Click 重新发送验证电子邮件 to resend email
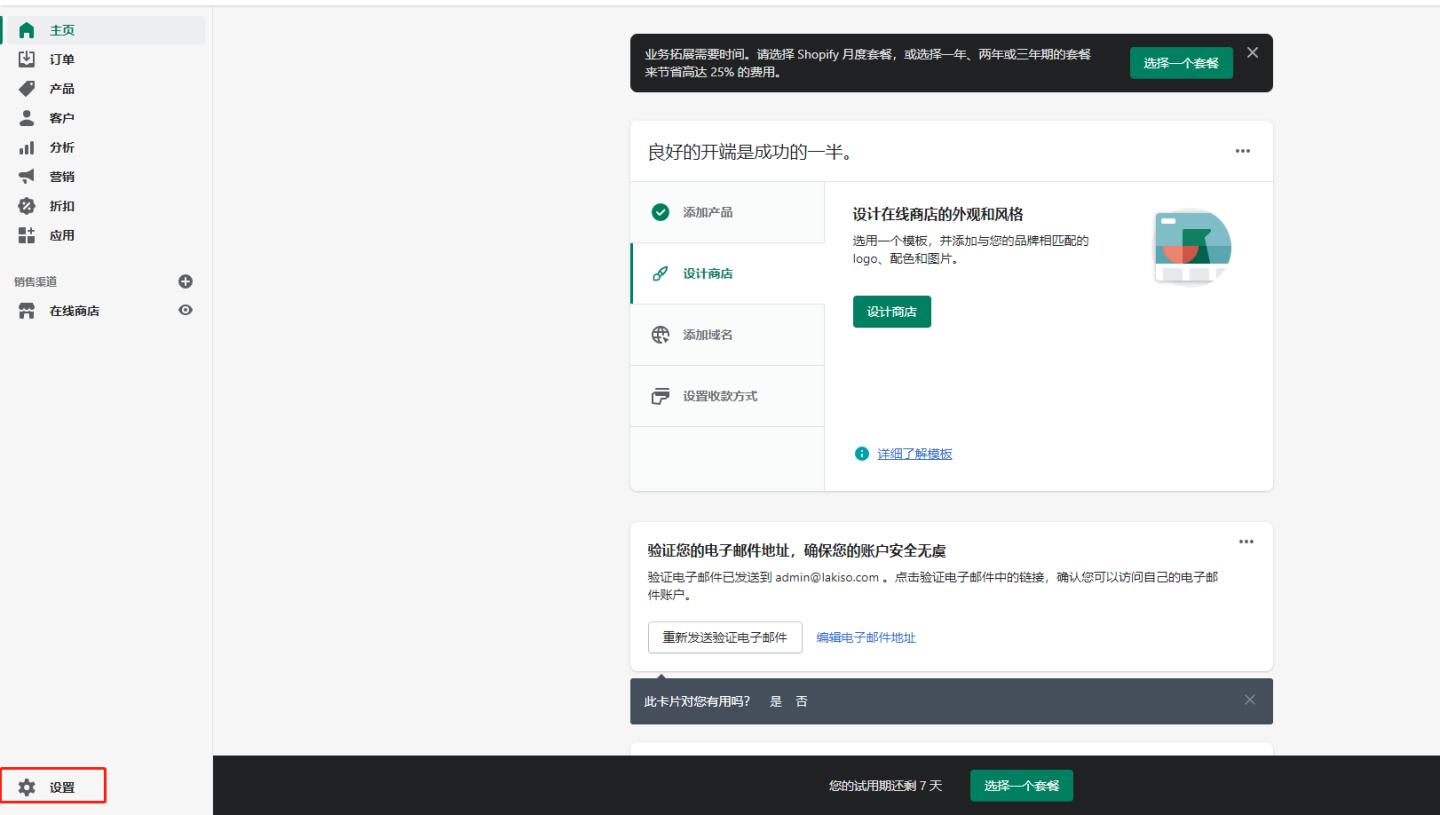This screenshot has width=1440, height=815. tap(724, 637)
